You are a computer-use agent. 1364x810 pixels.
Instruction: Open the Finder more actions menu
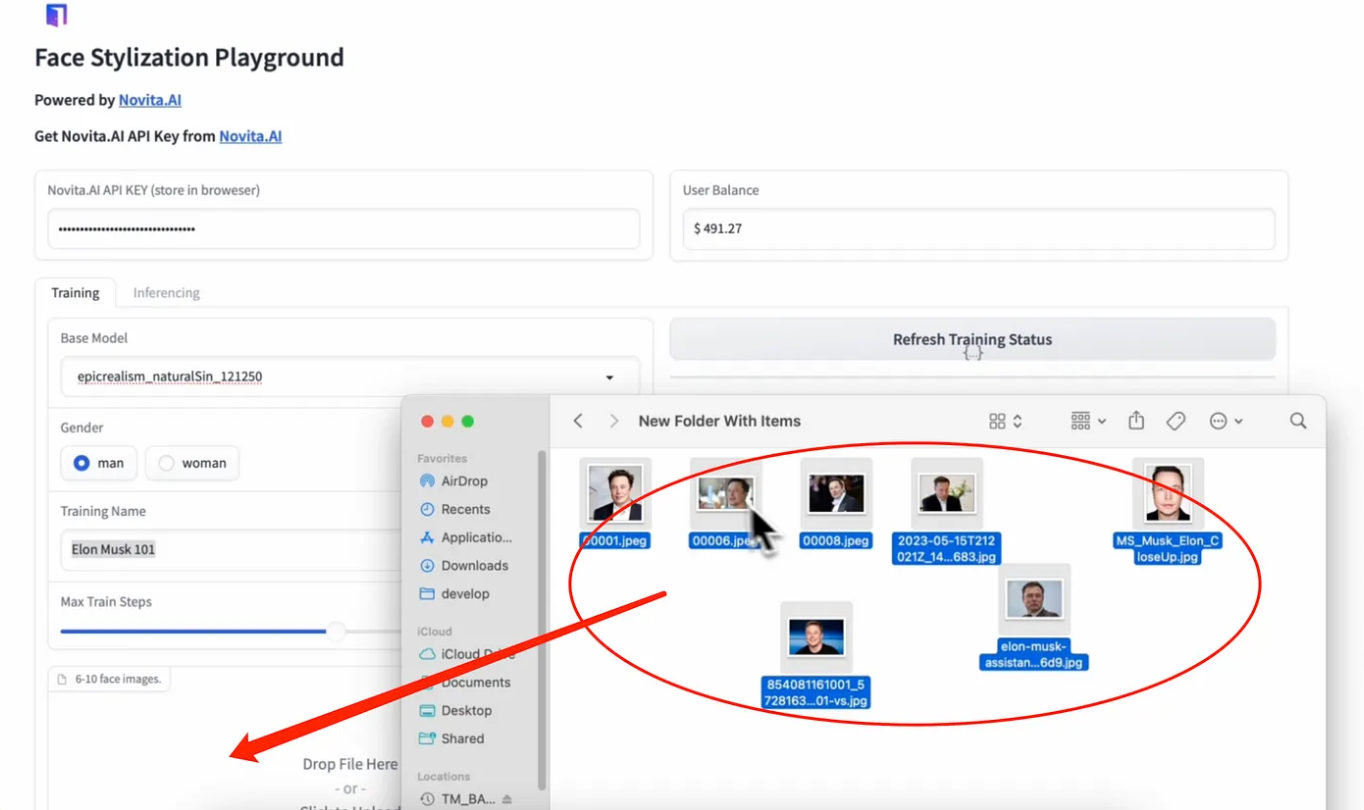(1225, 421)
